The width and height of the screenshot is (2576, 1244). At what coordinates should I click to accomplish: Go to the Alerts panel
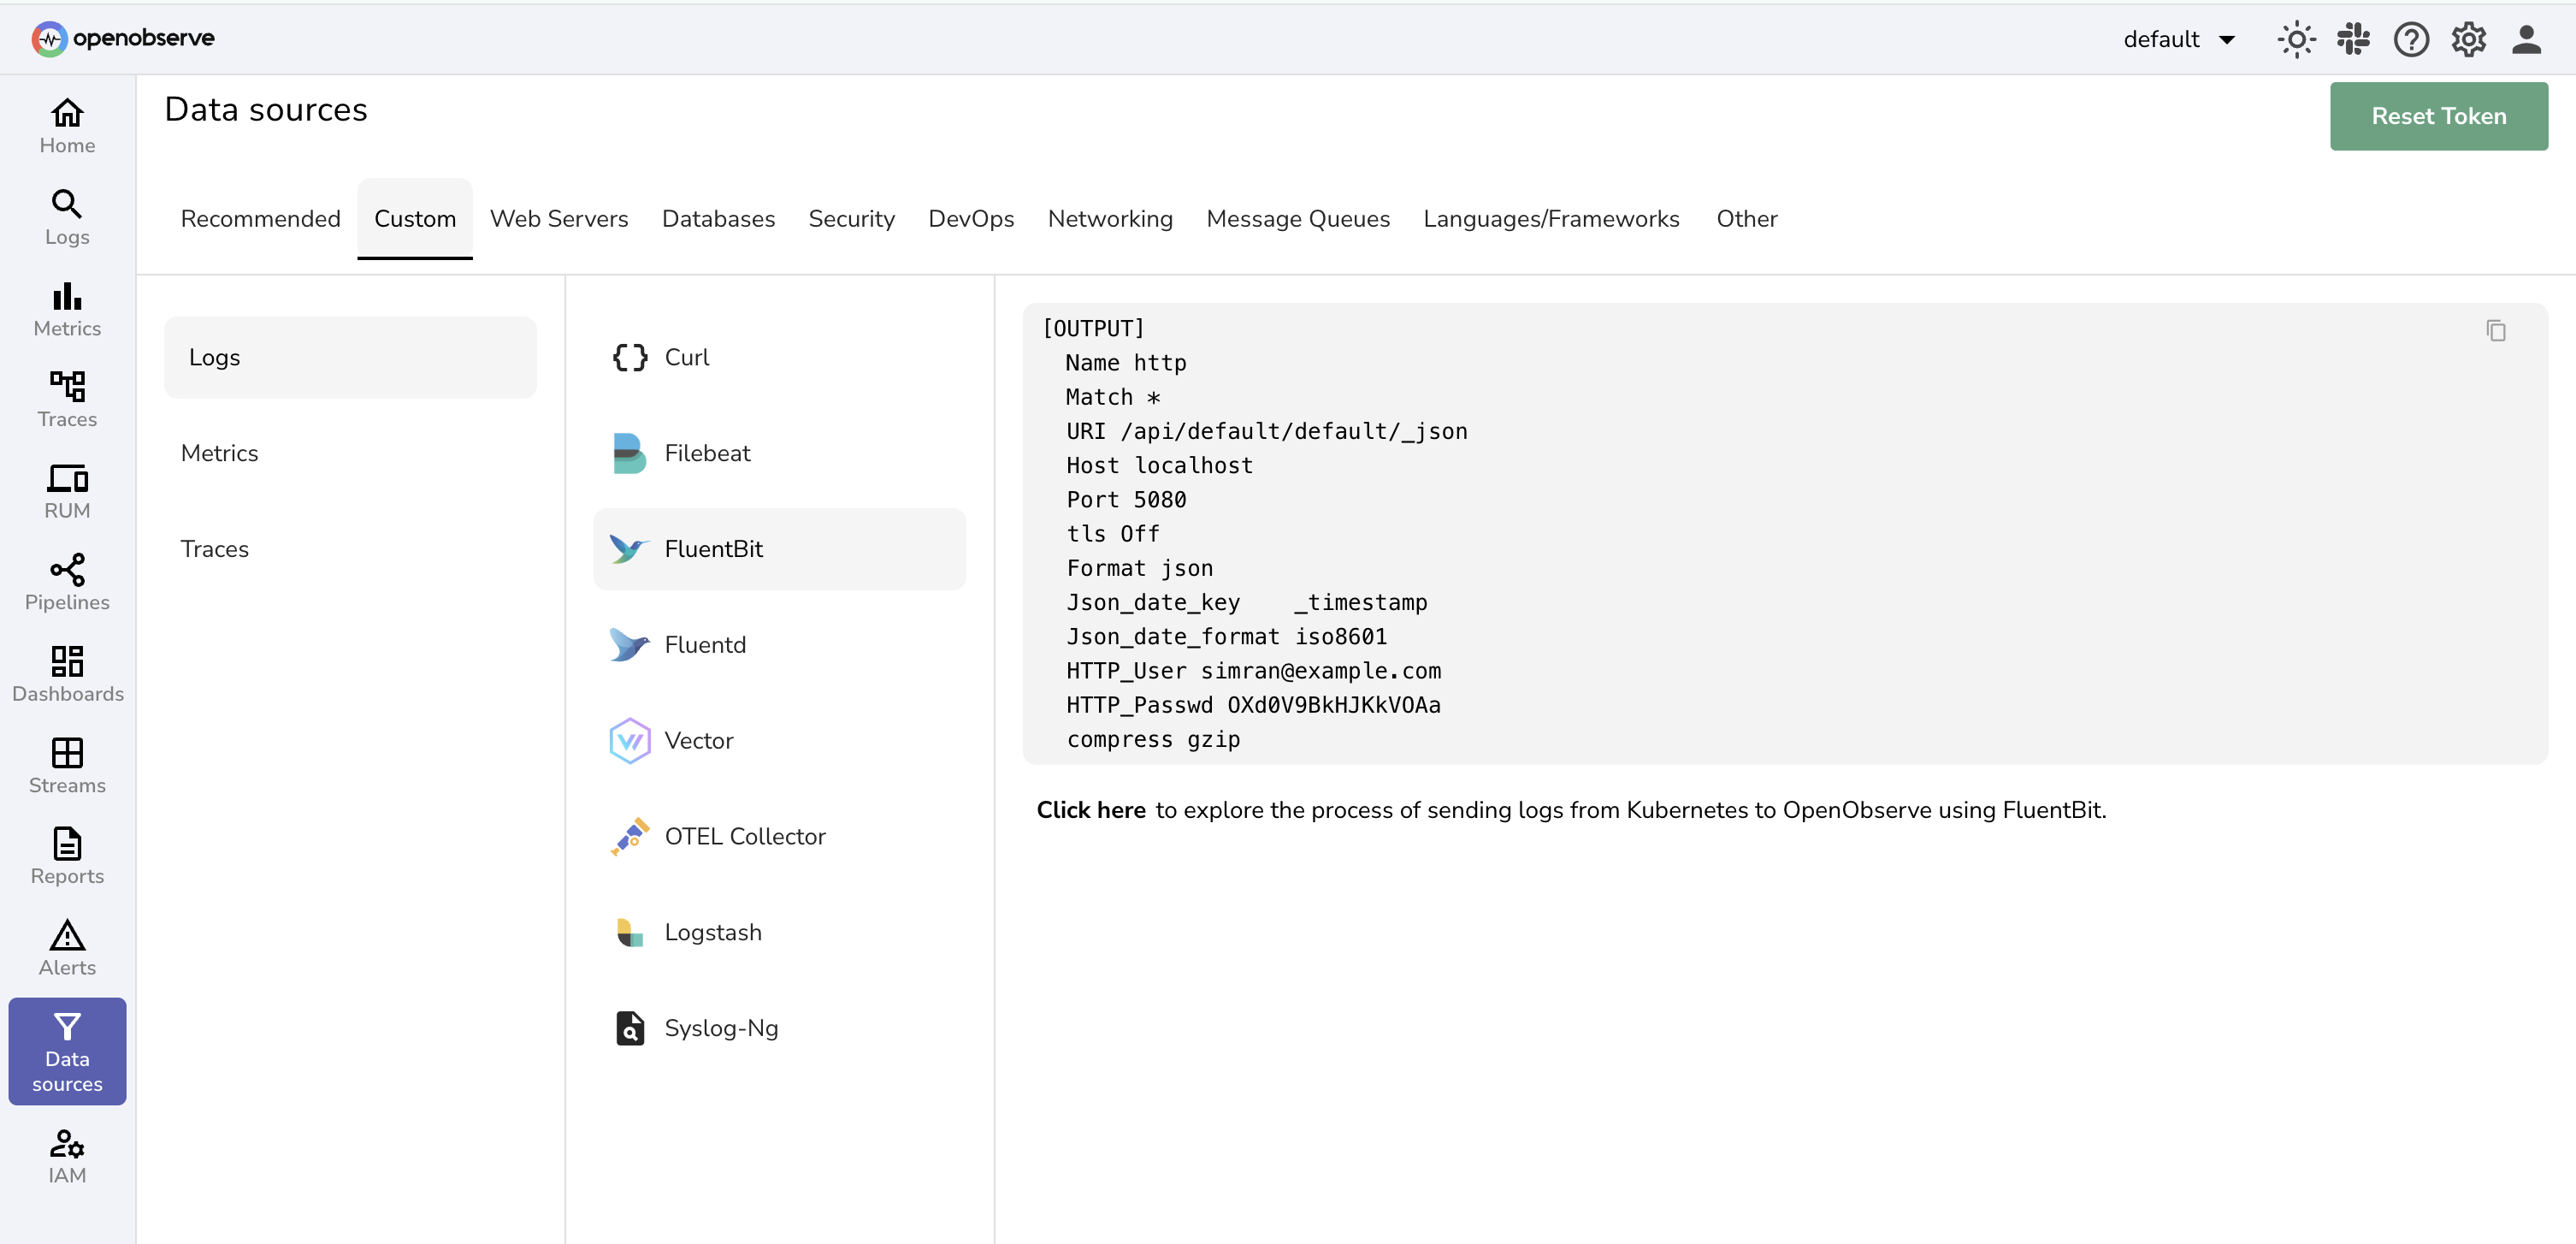click(67, 946)
